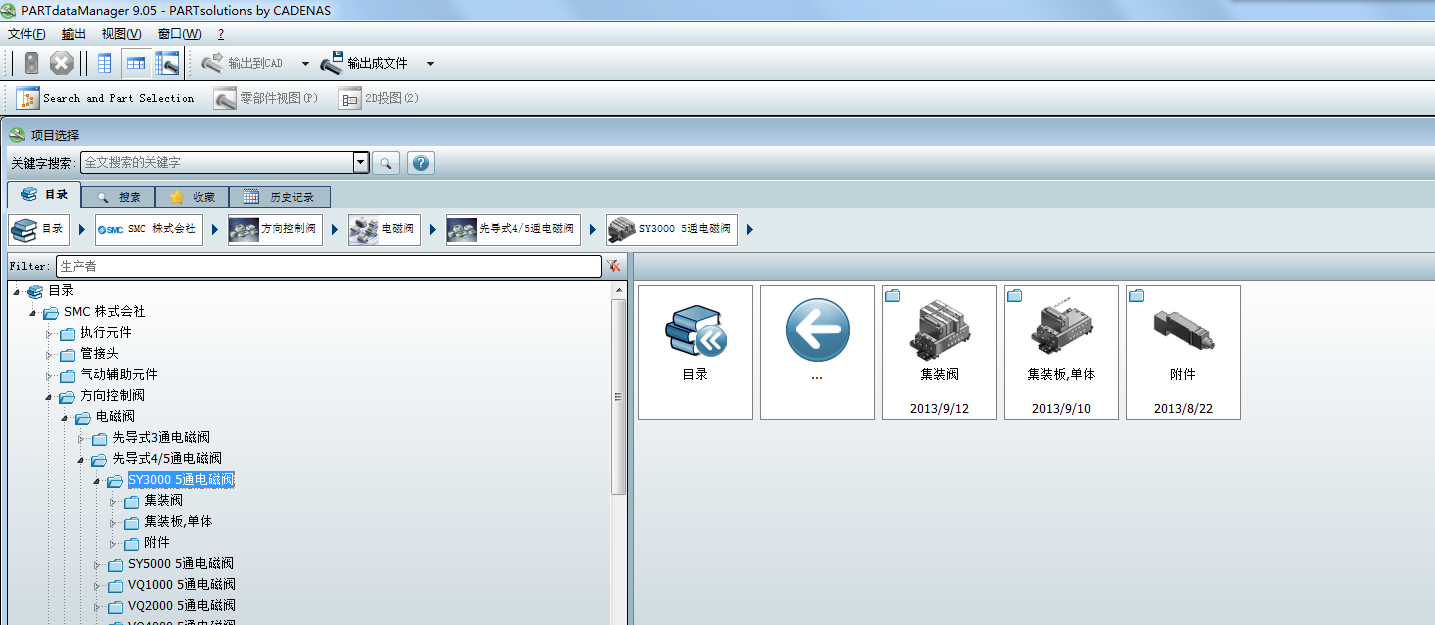Open arrow after SMC 株式会社 breadcrumb
1435x625 pixels.
click(215, 230)
